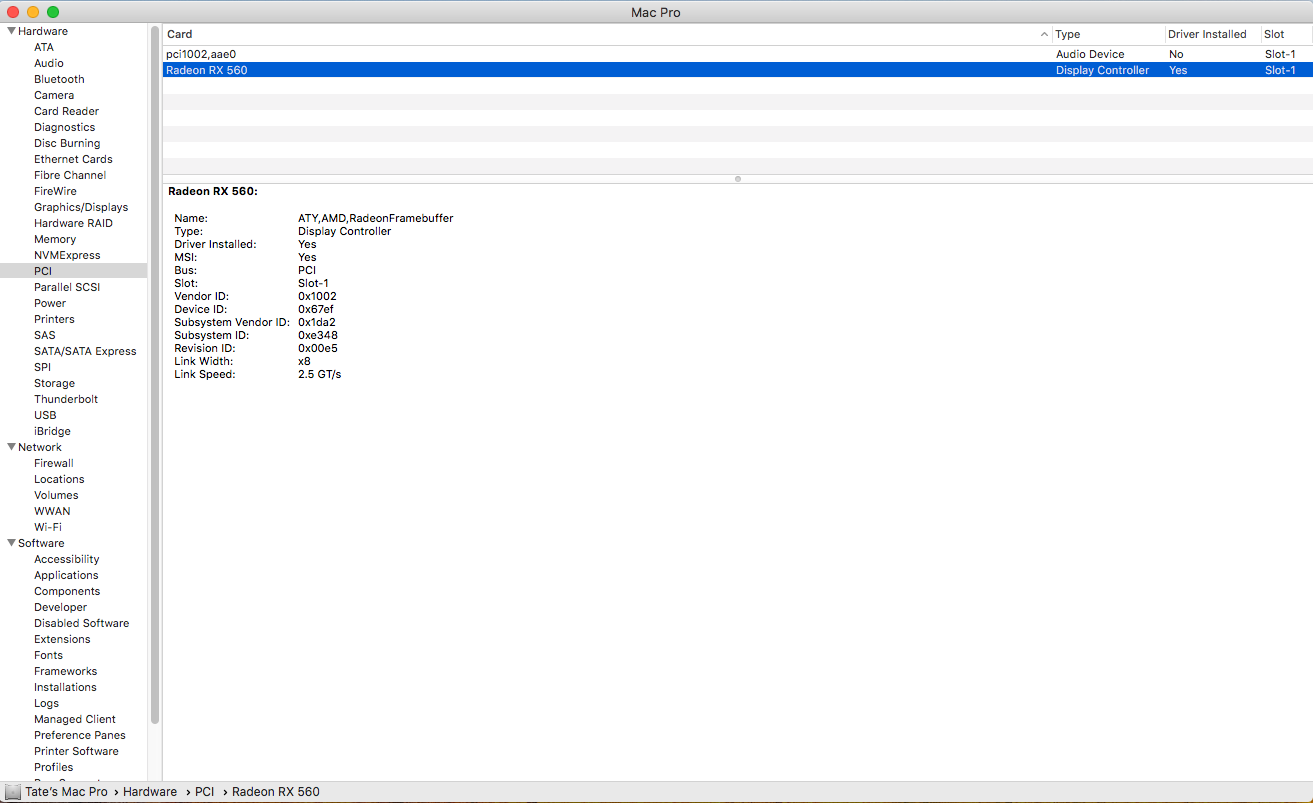Screen dimensions: 1313x803
Task: Select Volumes under Network
Action: point(56,495)
